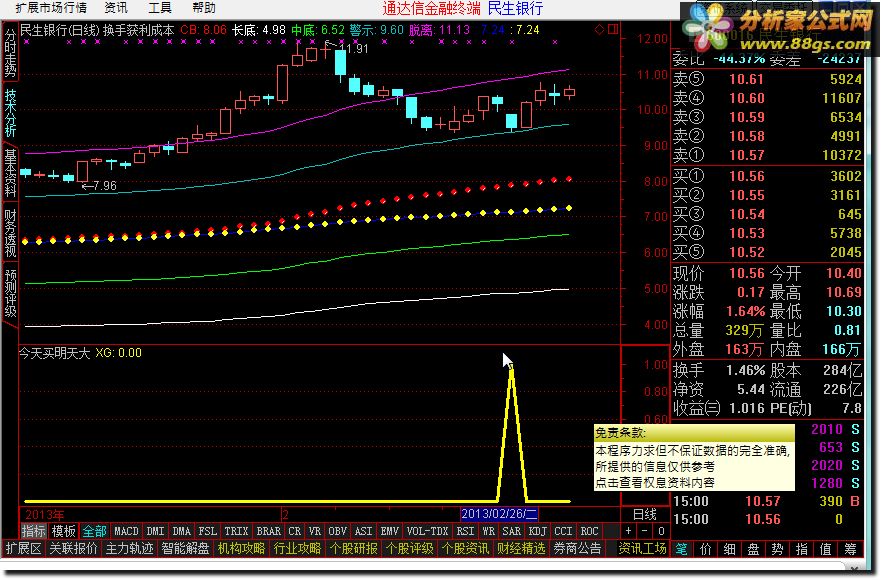Screen dimensions: 882x580
Task: Open the 扩展市场行情 menu
Action: pos(51,8)
